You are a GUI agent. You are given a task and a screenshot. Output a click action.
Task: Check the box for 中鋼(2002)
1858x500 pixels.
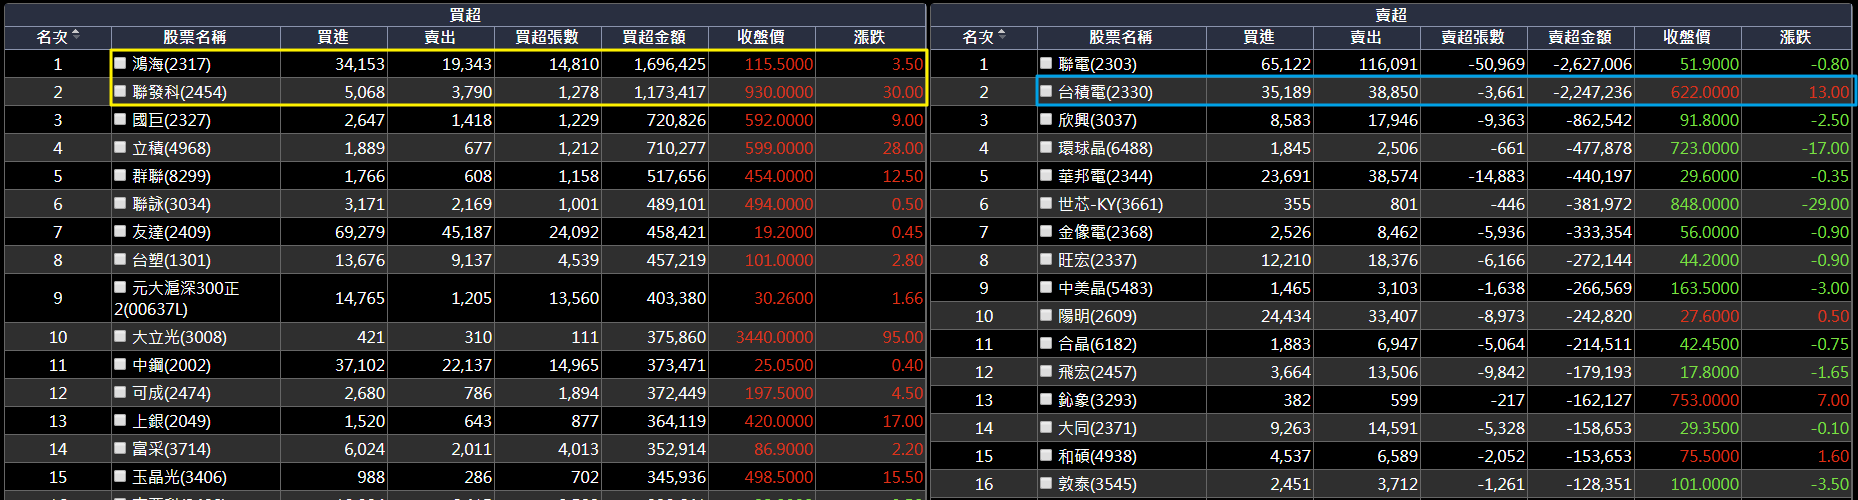120,364
